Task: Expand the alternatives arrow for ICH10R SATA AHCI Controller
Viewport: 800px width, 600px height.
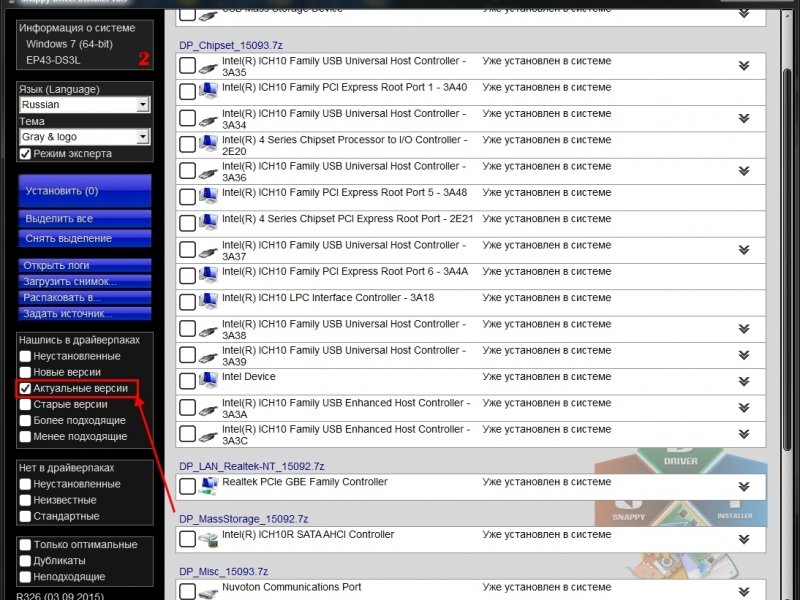Action: coord(744,539)
